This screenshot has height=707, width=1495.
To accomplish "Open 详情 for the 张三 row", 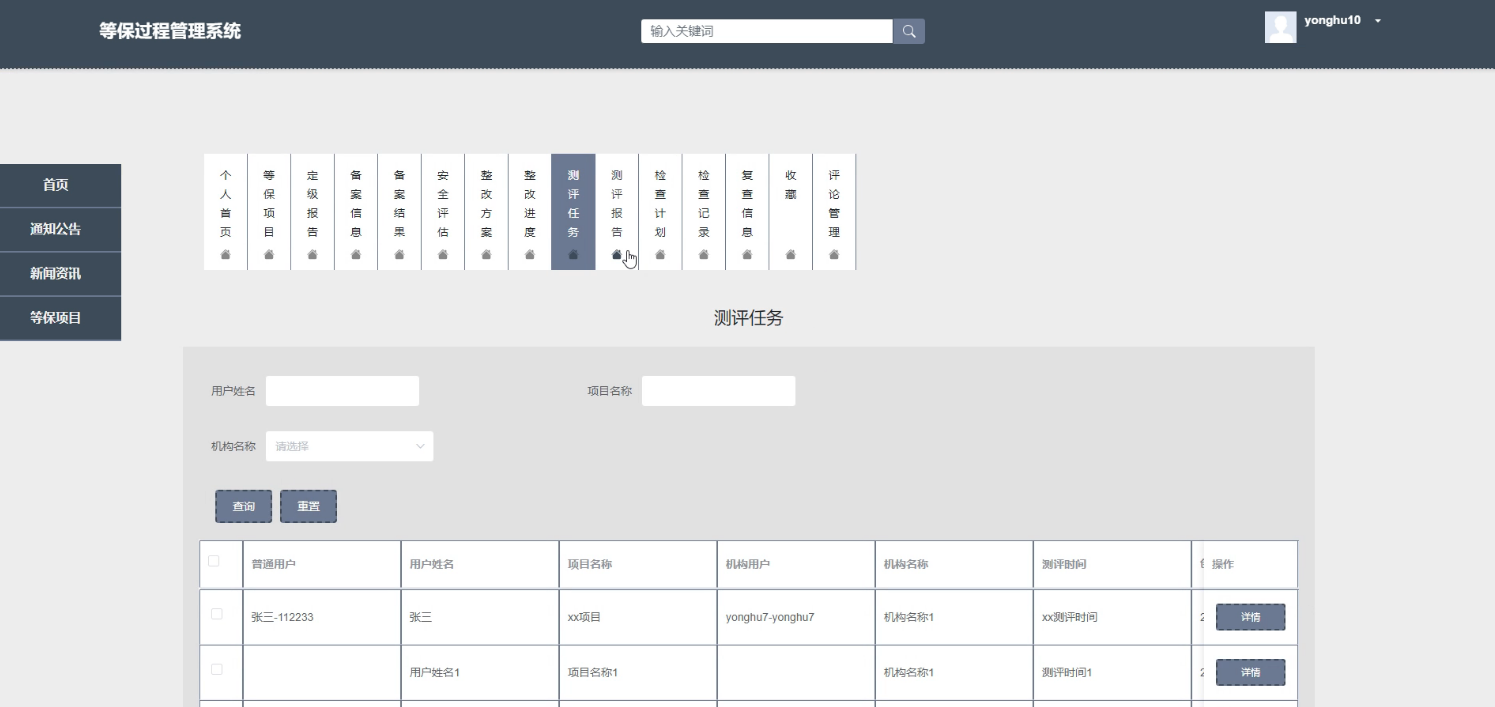I will (x=1250, y=617).
